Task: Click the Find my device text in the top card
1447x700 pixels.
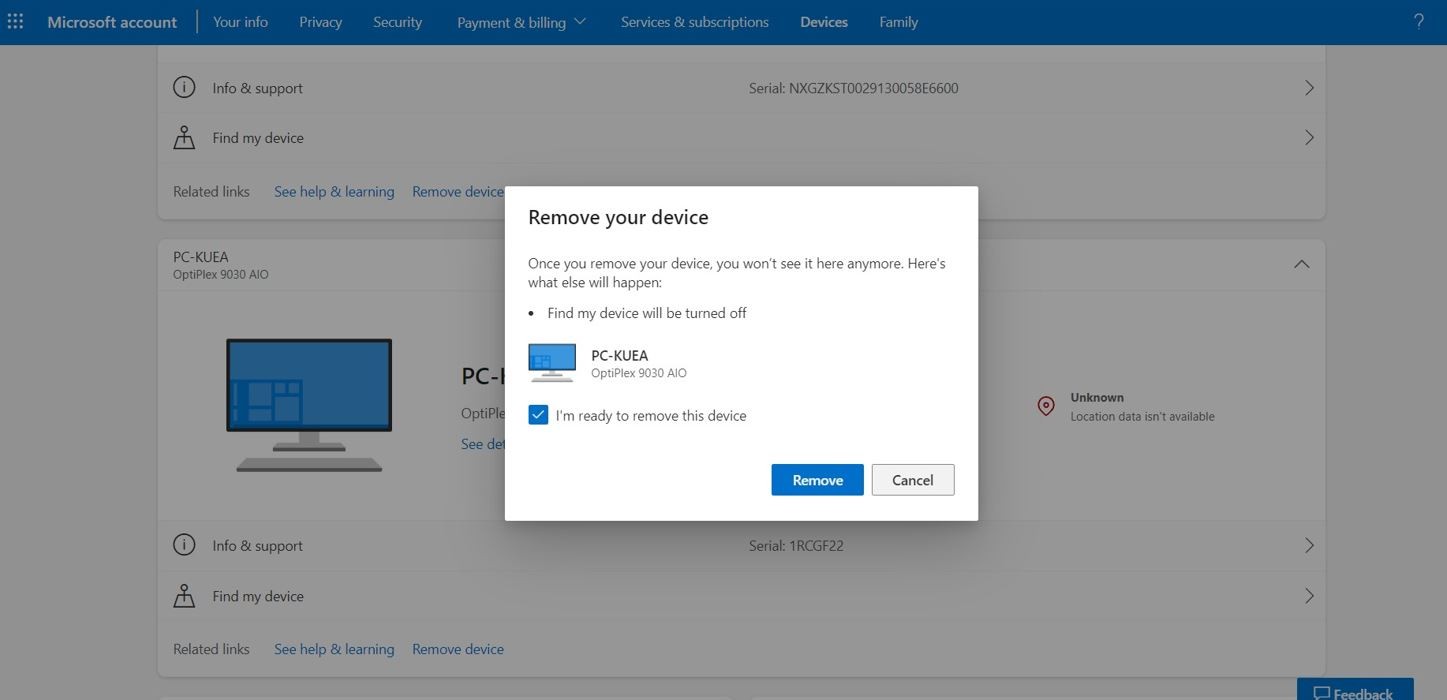Action: (258, 138)
